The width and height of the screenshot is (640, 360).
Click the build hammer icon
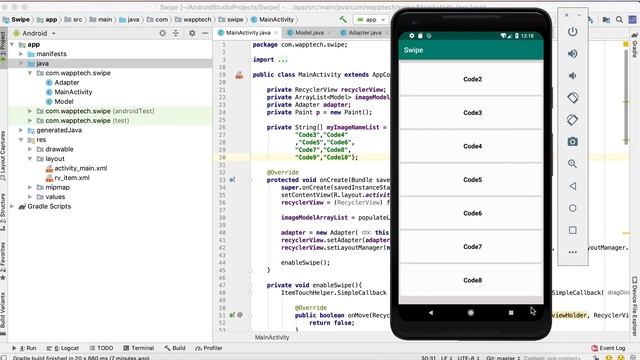point(343,19)
